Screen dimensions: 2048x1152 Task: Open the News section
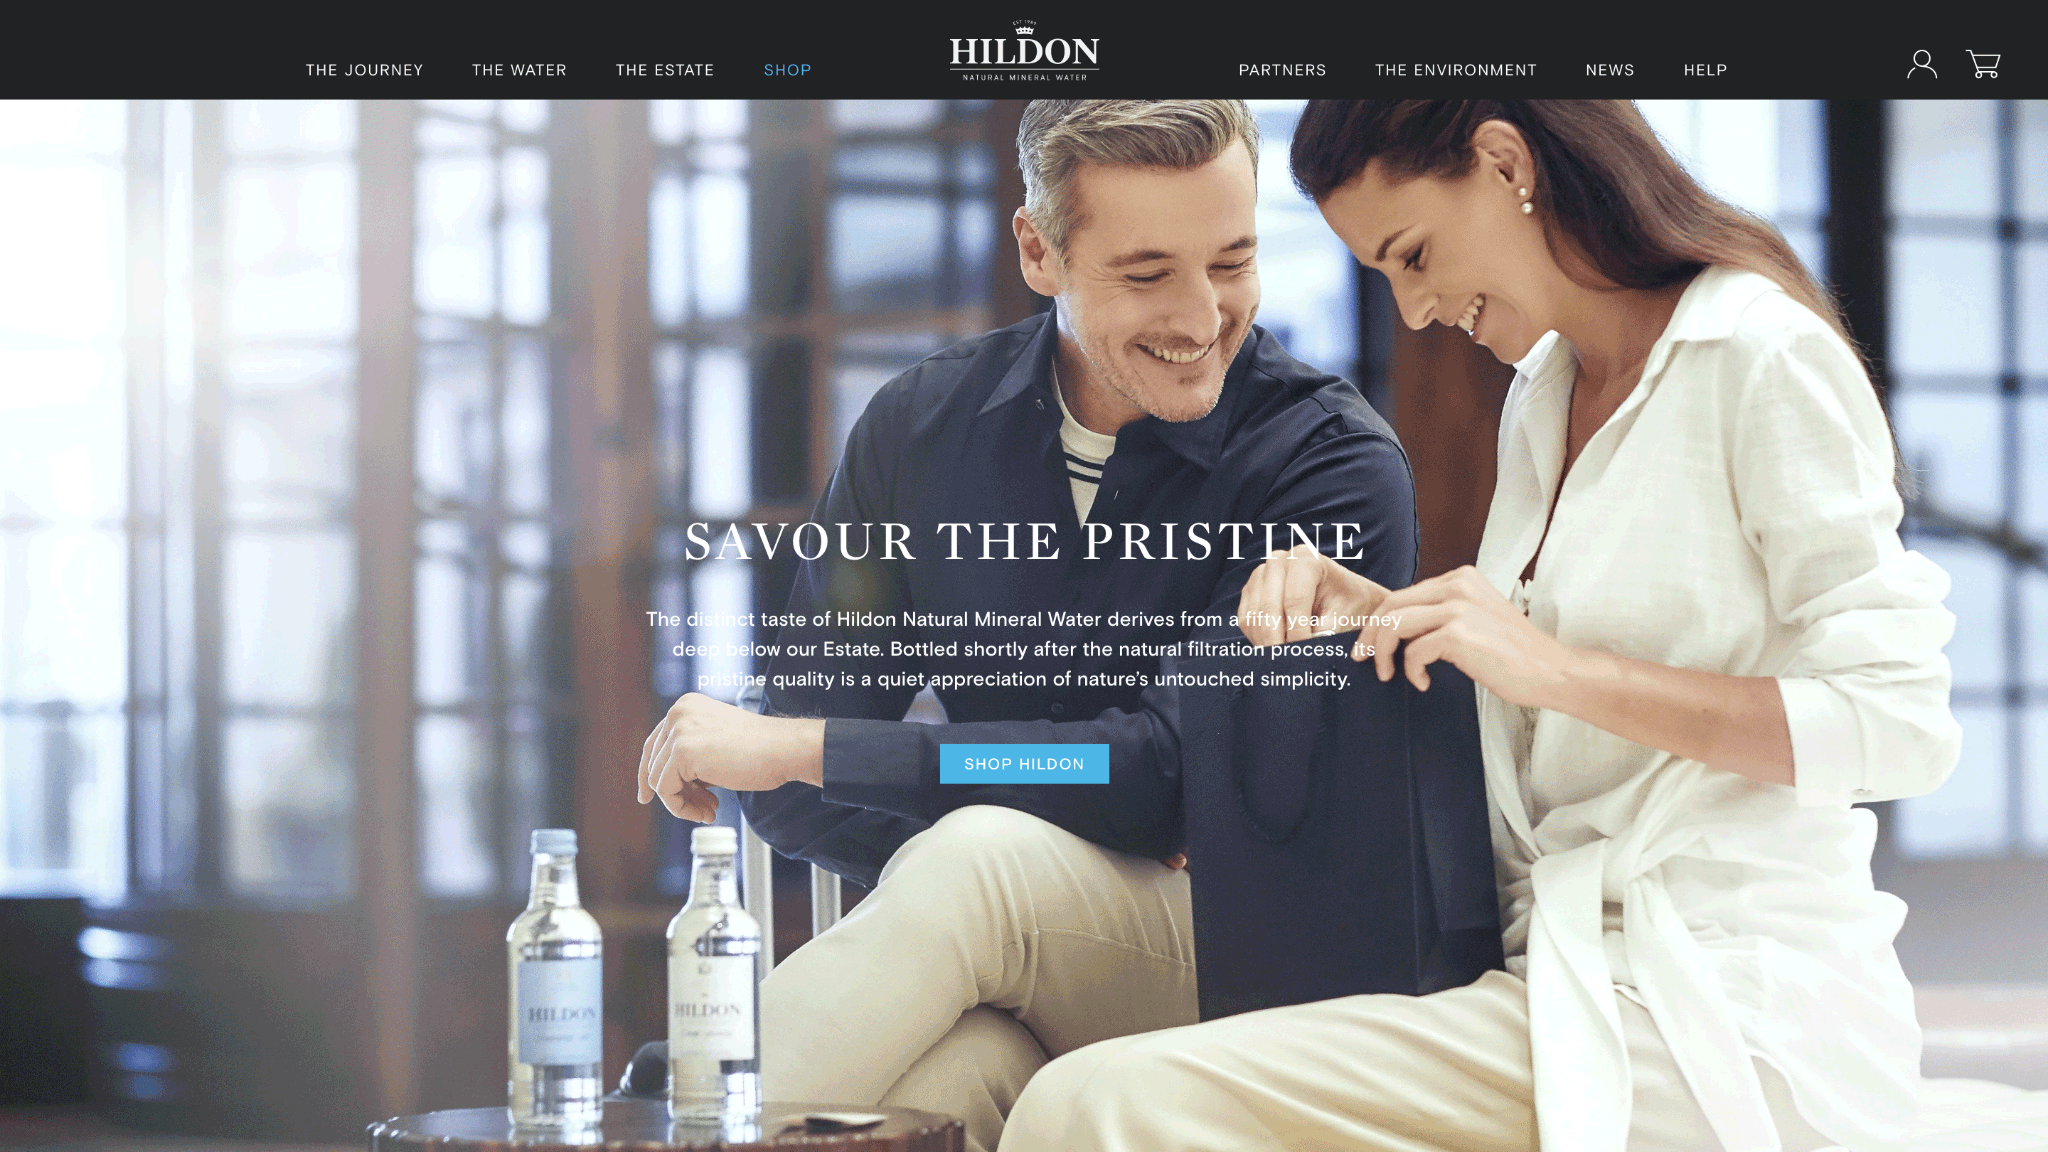click(x=1609, y=70)
